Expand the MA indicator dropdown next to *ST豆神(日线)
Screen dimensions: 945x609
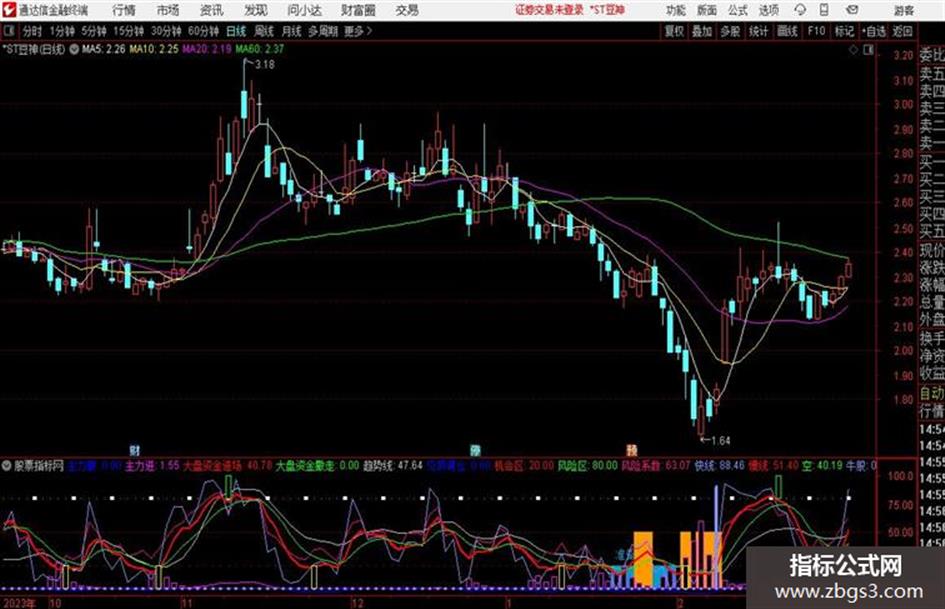pyautogui.click(x=74, y=49)
